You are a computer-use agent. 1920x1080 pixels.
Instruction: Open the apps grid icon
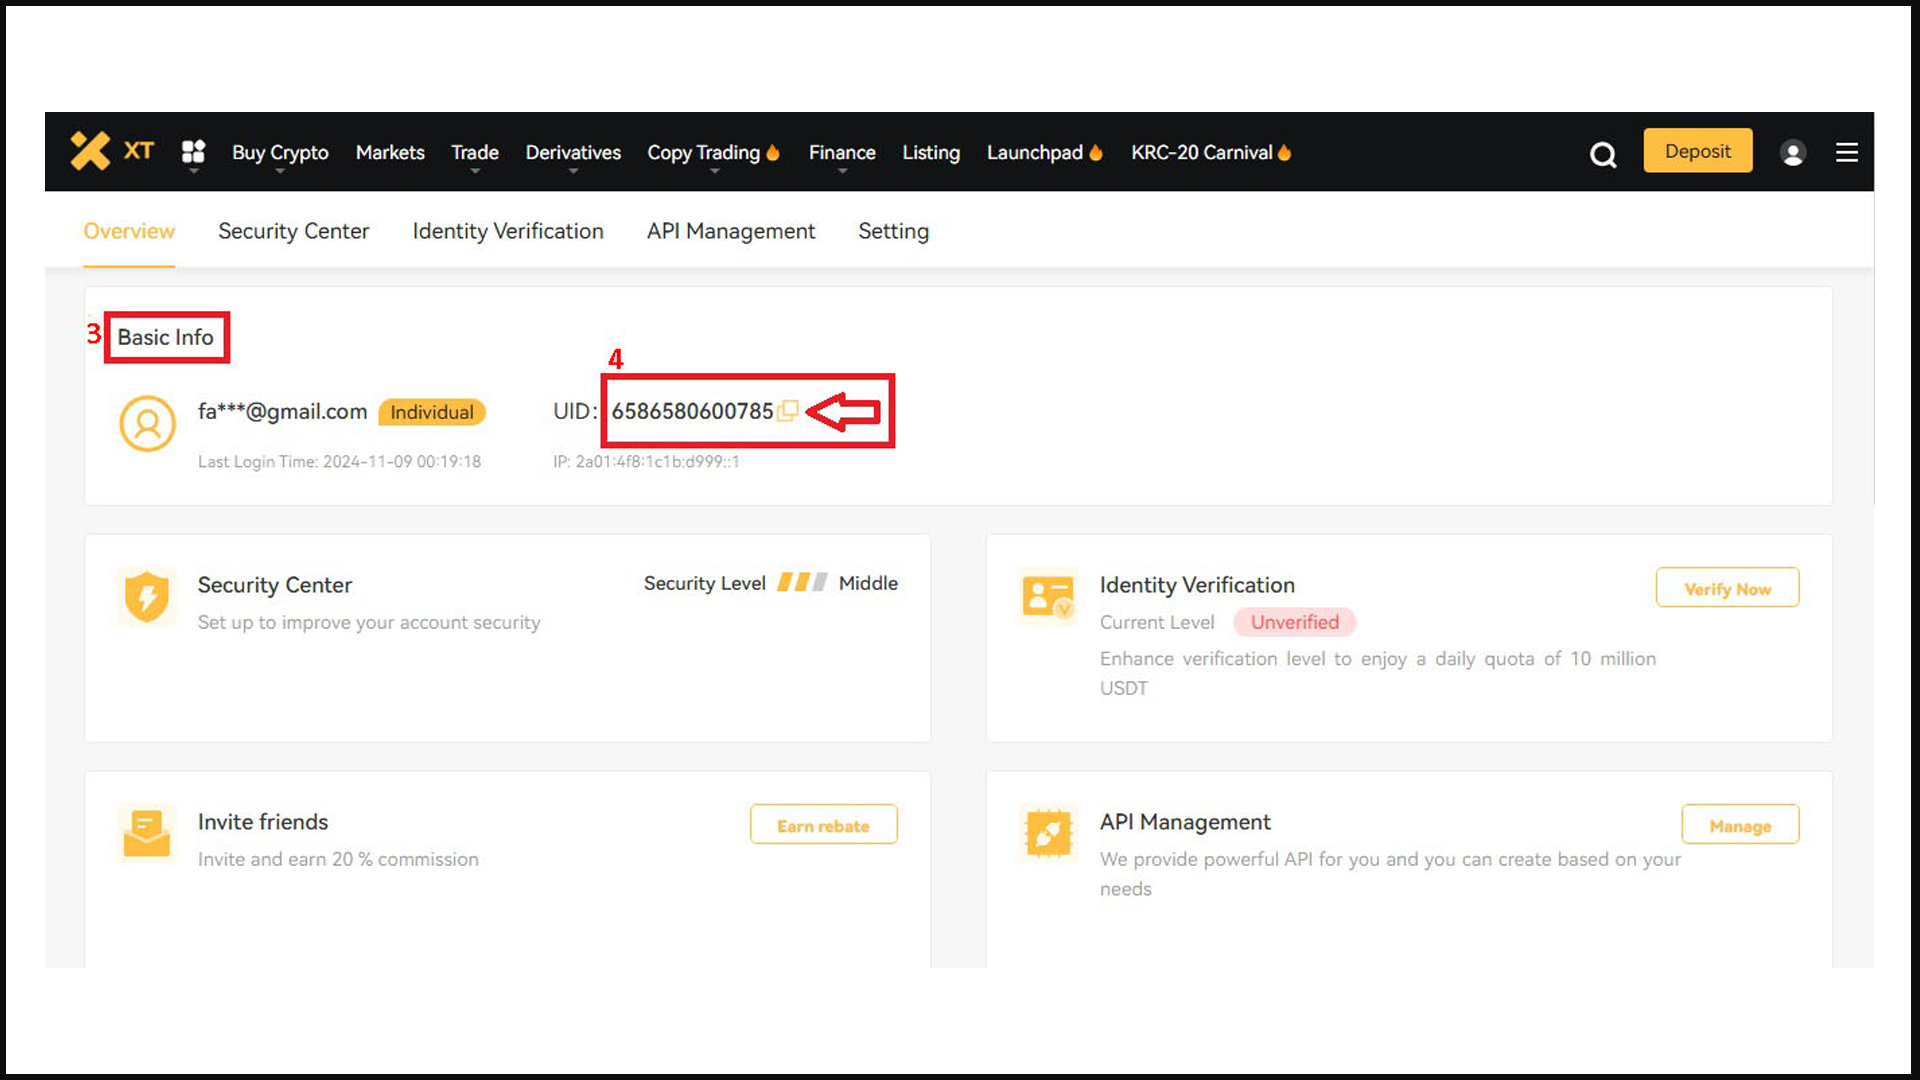[x=193, y=151]
